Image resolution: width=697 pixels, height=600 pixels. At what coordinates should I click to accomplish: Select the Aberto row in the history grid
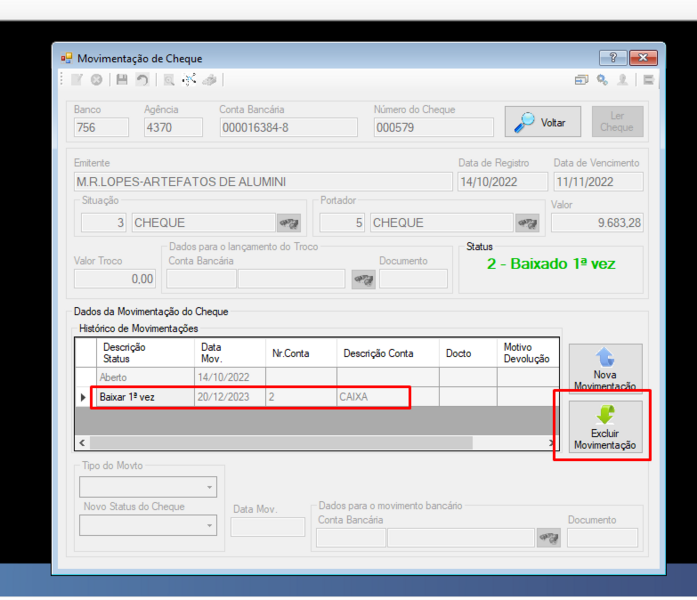pyautogui.click(x=316, y=377)
